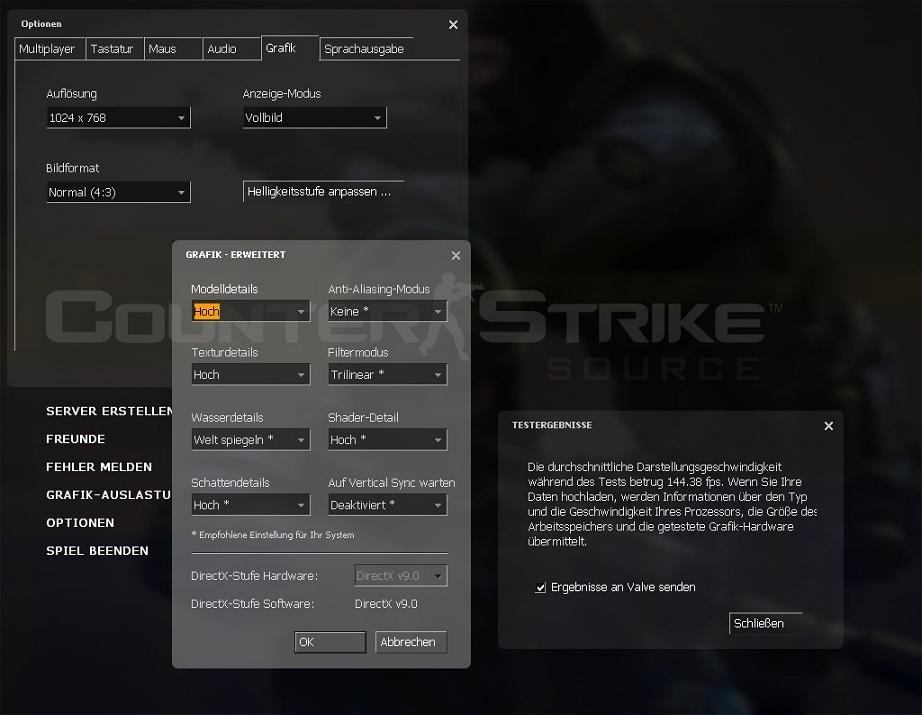Screen dimensions: 922x715
Task: Open the Schattendetails dropdown
Action: [x=250, y=505]
